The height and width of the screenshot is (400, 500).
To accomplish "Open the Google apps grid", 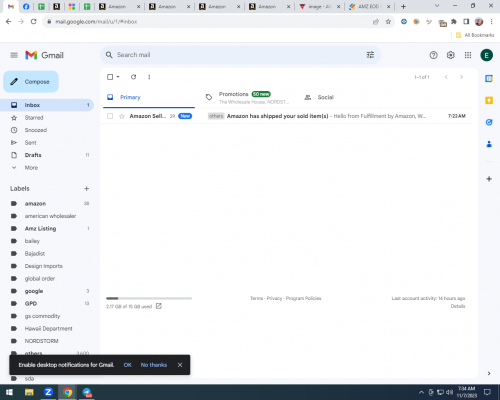I will [468, 55].
